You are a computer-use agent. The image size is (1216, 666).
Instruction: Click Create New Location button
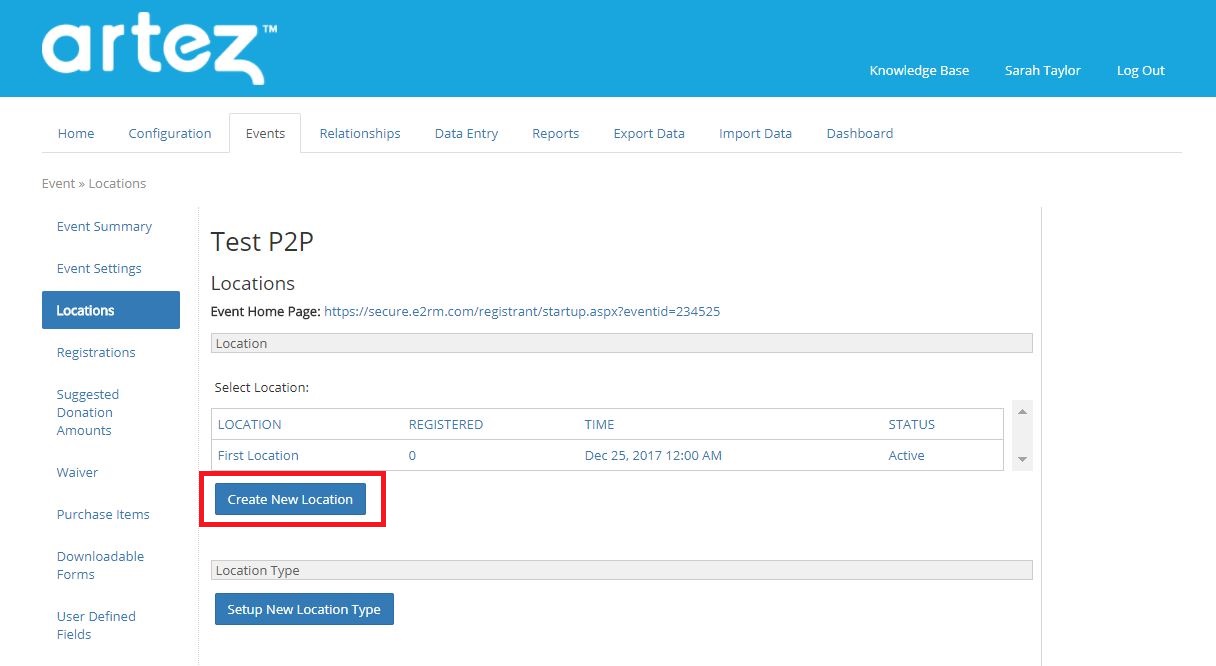[x=290, y=499]
